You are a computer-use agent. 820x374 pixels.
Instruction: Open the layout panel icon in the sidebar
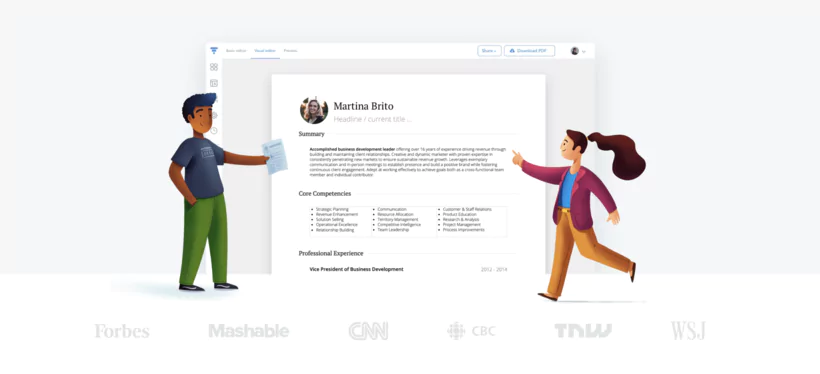pos(214,83)
